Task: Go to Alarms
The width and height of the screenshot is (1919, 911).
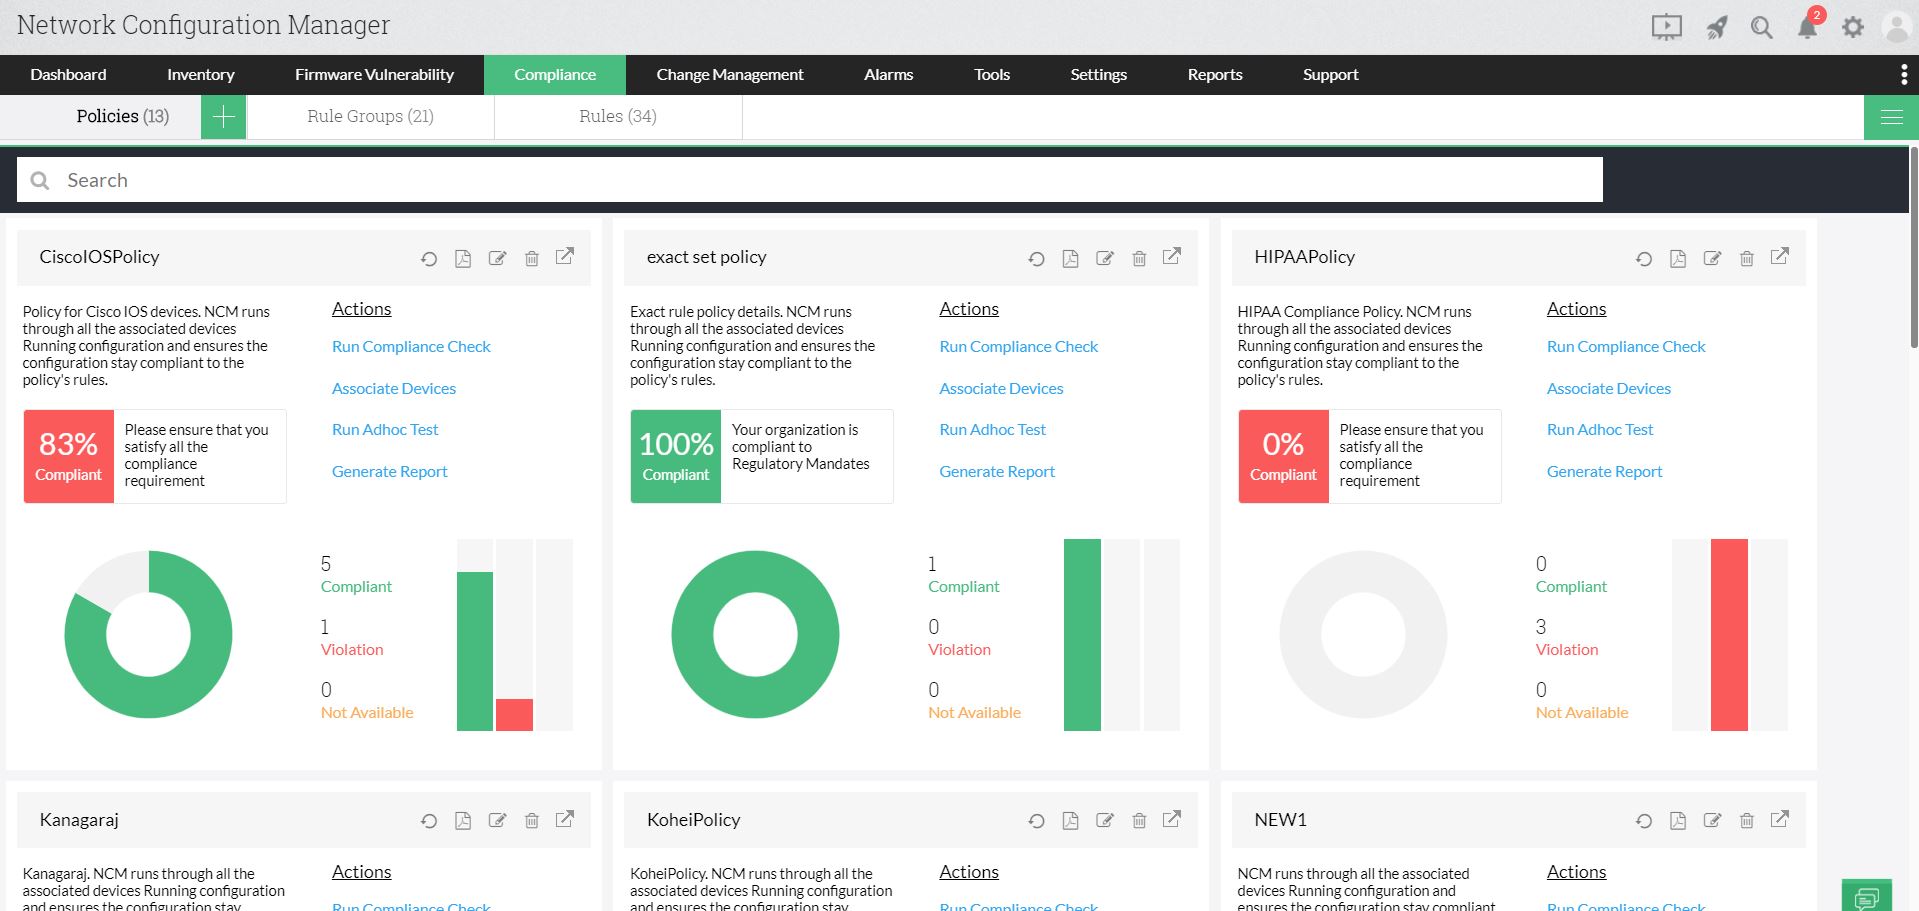Action: (889, 75)
